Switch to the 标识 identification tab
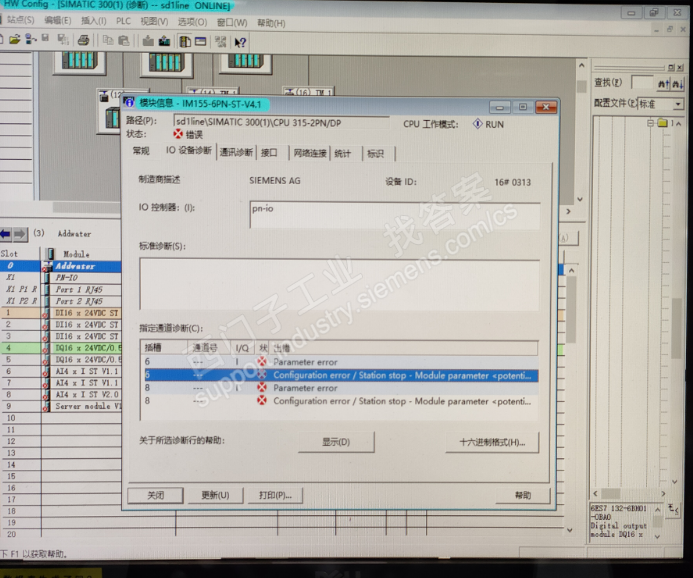The image size is (693, 578). point(376,154)
